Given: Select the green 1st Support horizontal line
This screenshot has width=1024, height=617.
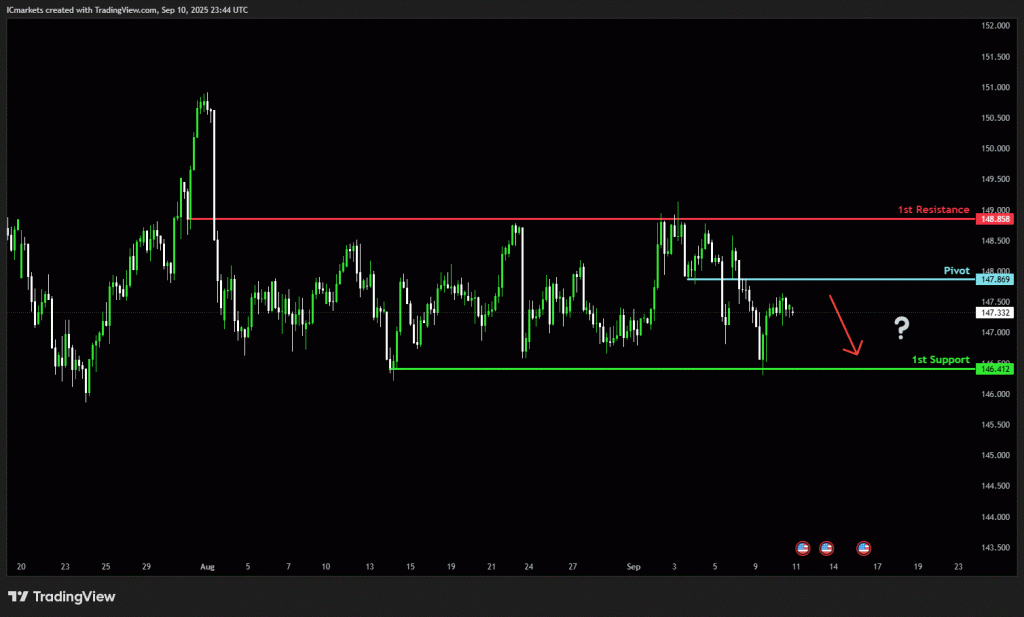Looking at the screenshot, I should pos(683,369).
